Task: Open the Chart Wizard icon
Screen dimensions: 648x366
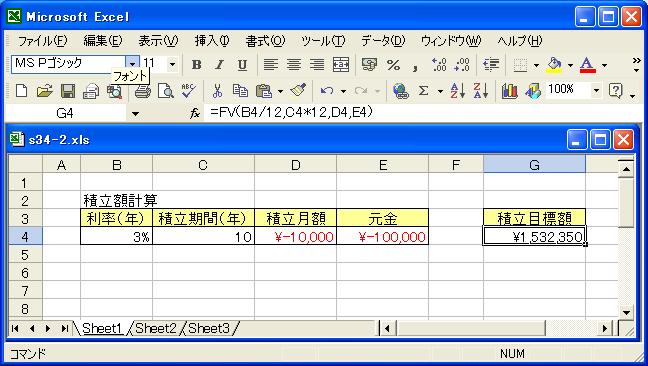Action: click(510, 90)
